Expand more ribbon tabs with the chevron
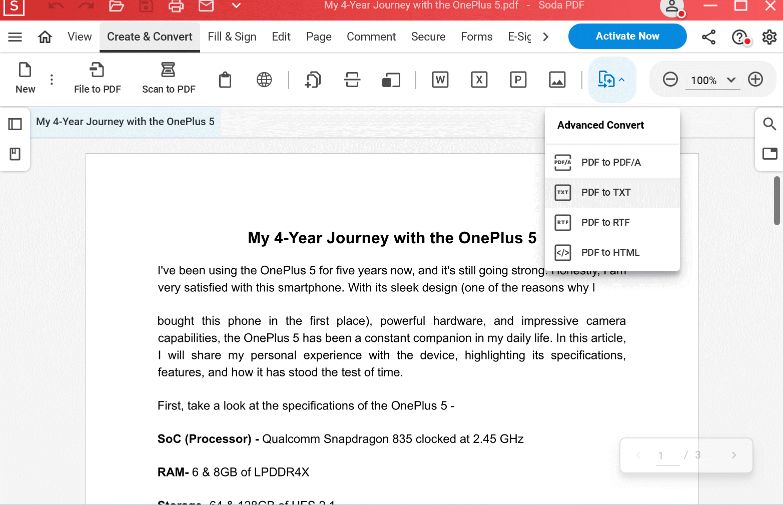Image resolution: width=783 pixels, height=505 pixels. [545, 36]
